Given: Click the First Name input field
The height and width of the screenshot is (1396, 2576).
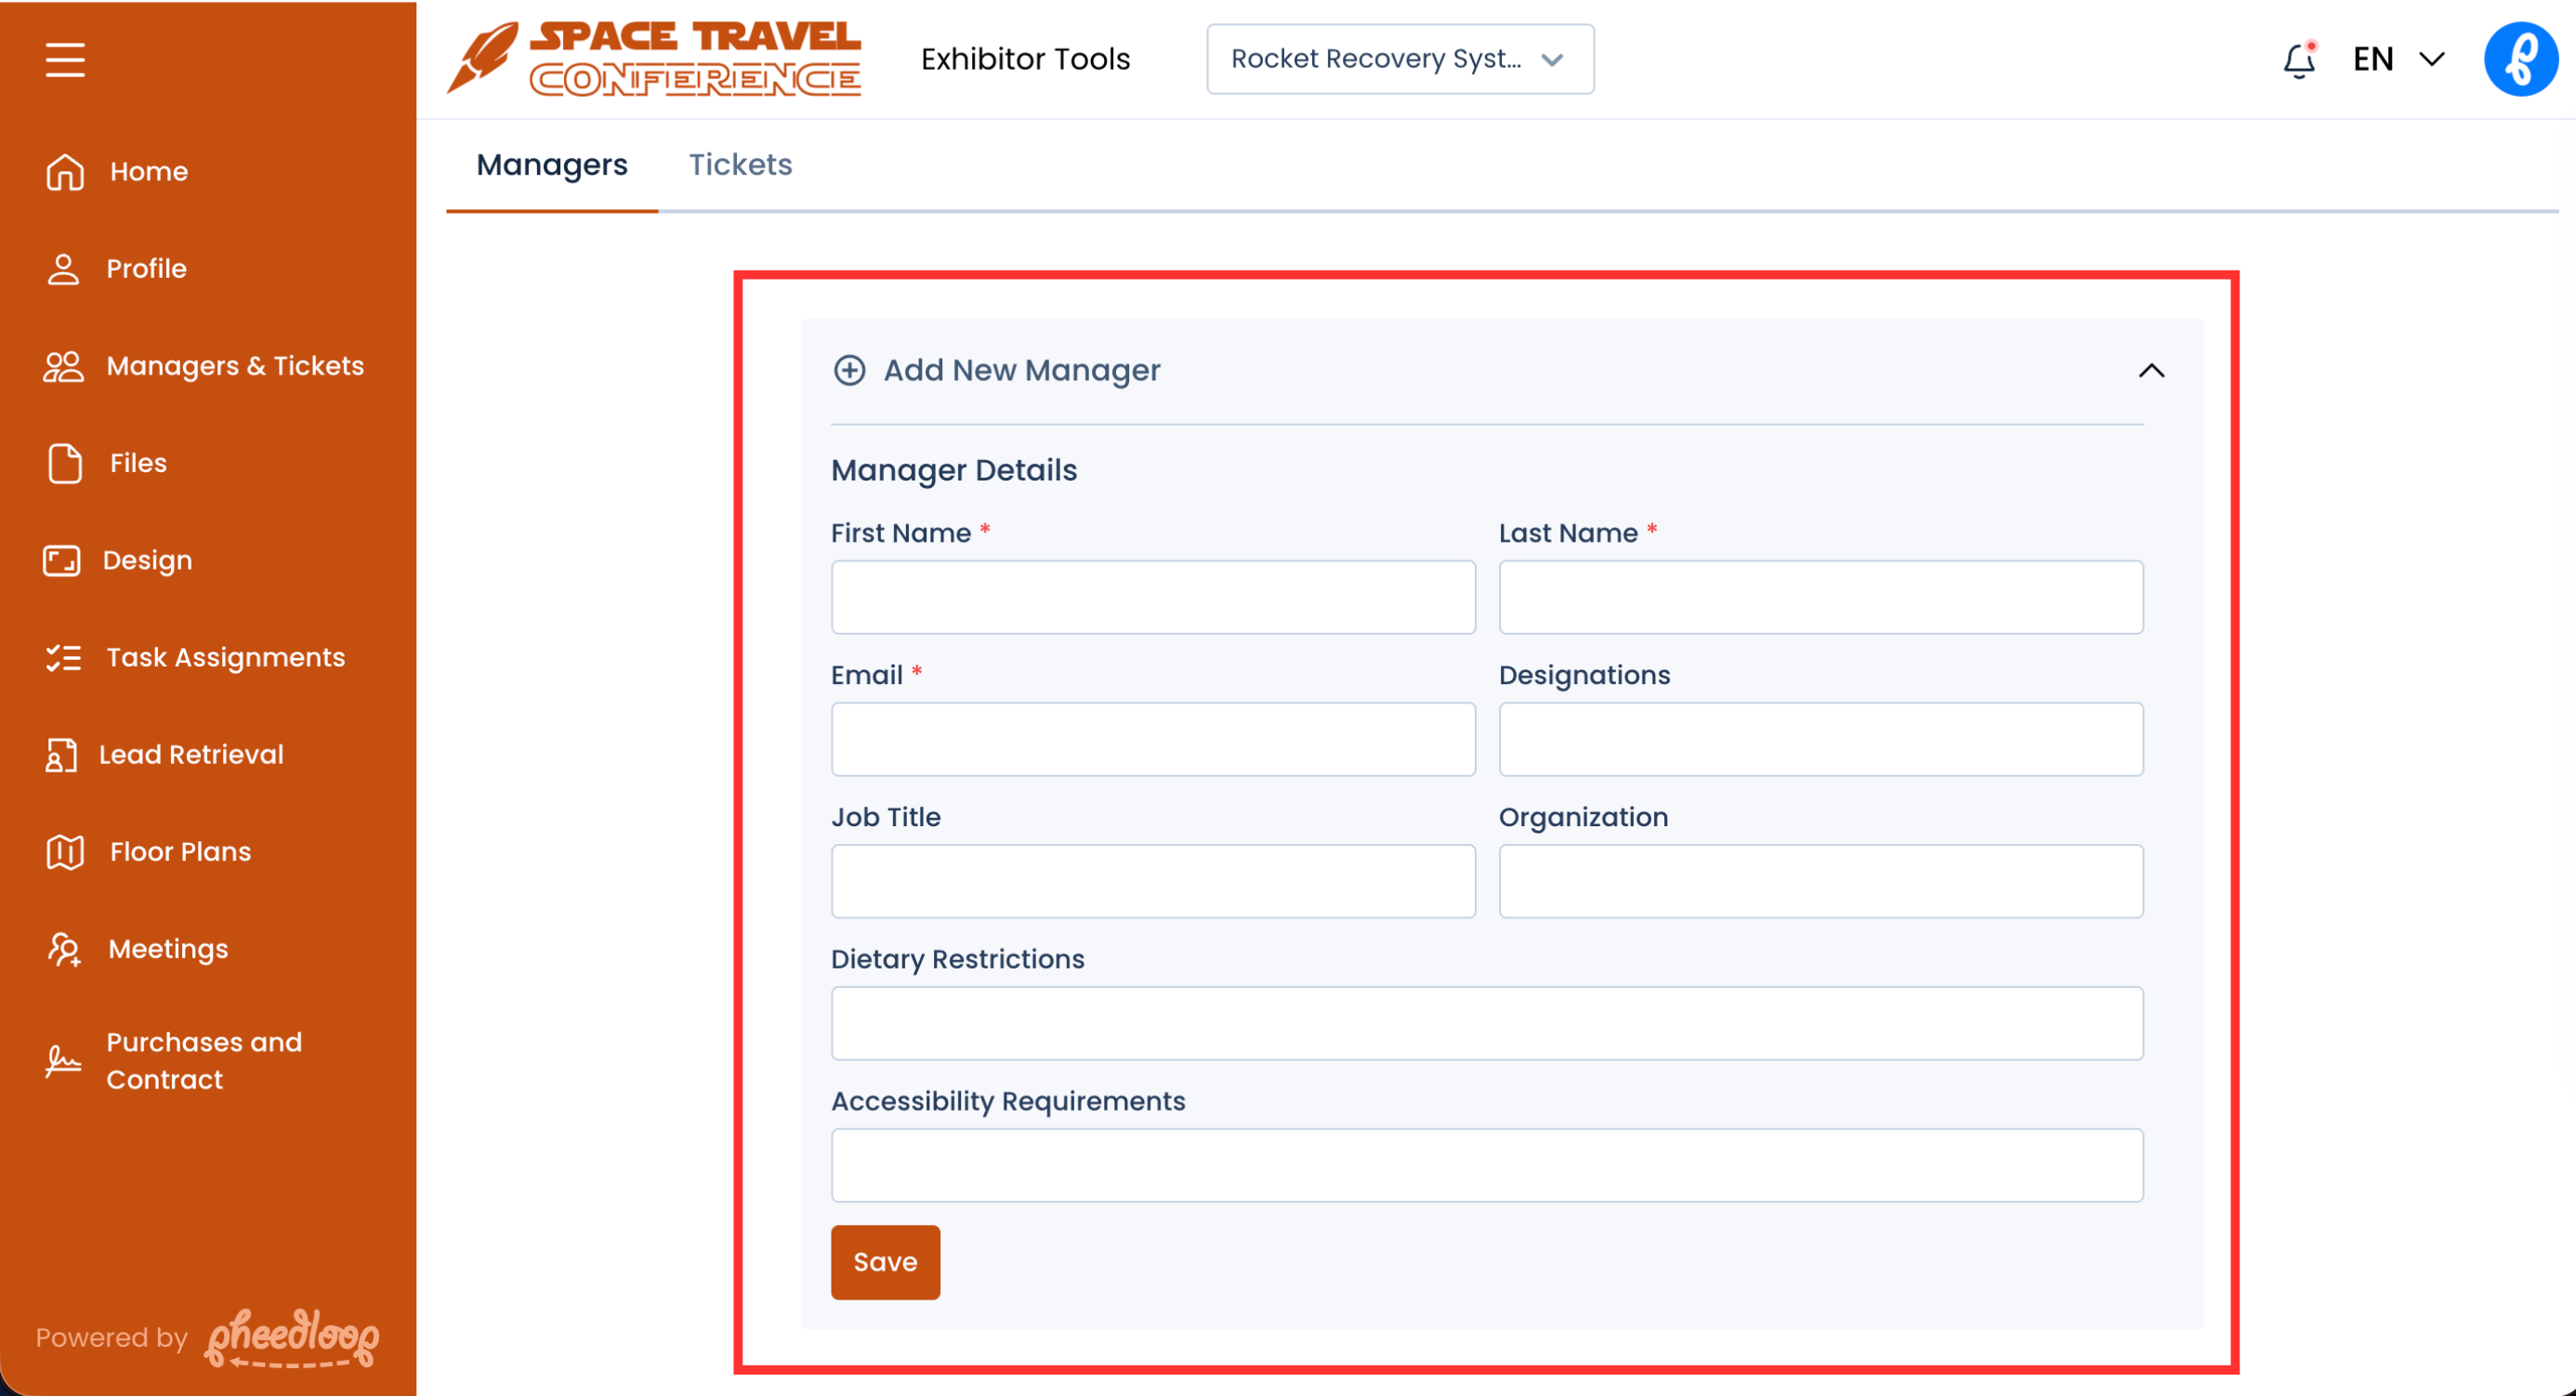Looking at the screenshot, I should coord(1152,597).
